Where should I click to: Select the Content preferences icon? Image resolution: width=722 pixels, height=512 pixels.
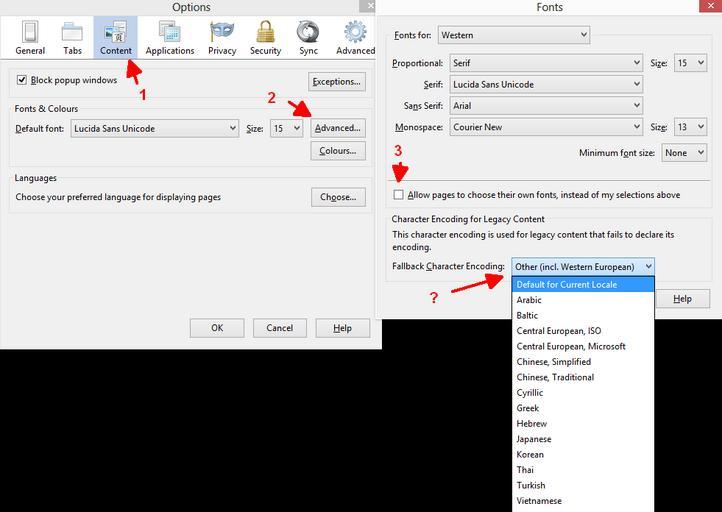[116, 37]
